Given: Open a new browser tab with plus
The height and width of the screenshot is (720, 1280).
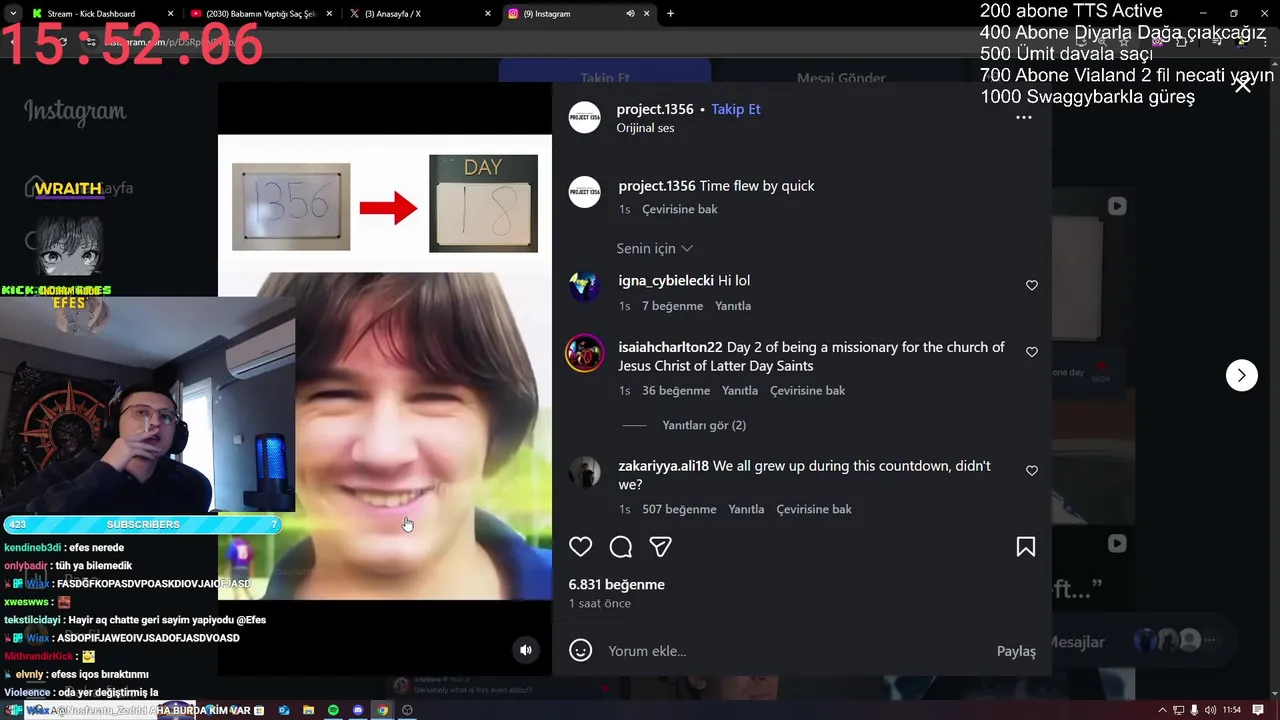Looking at the screenshot, I should point(670,14).
